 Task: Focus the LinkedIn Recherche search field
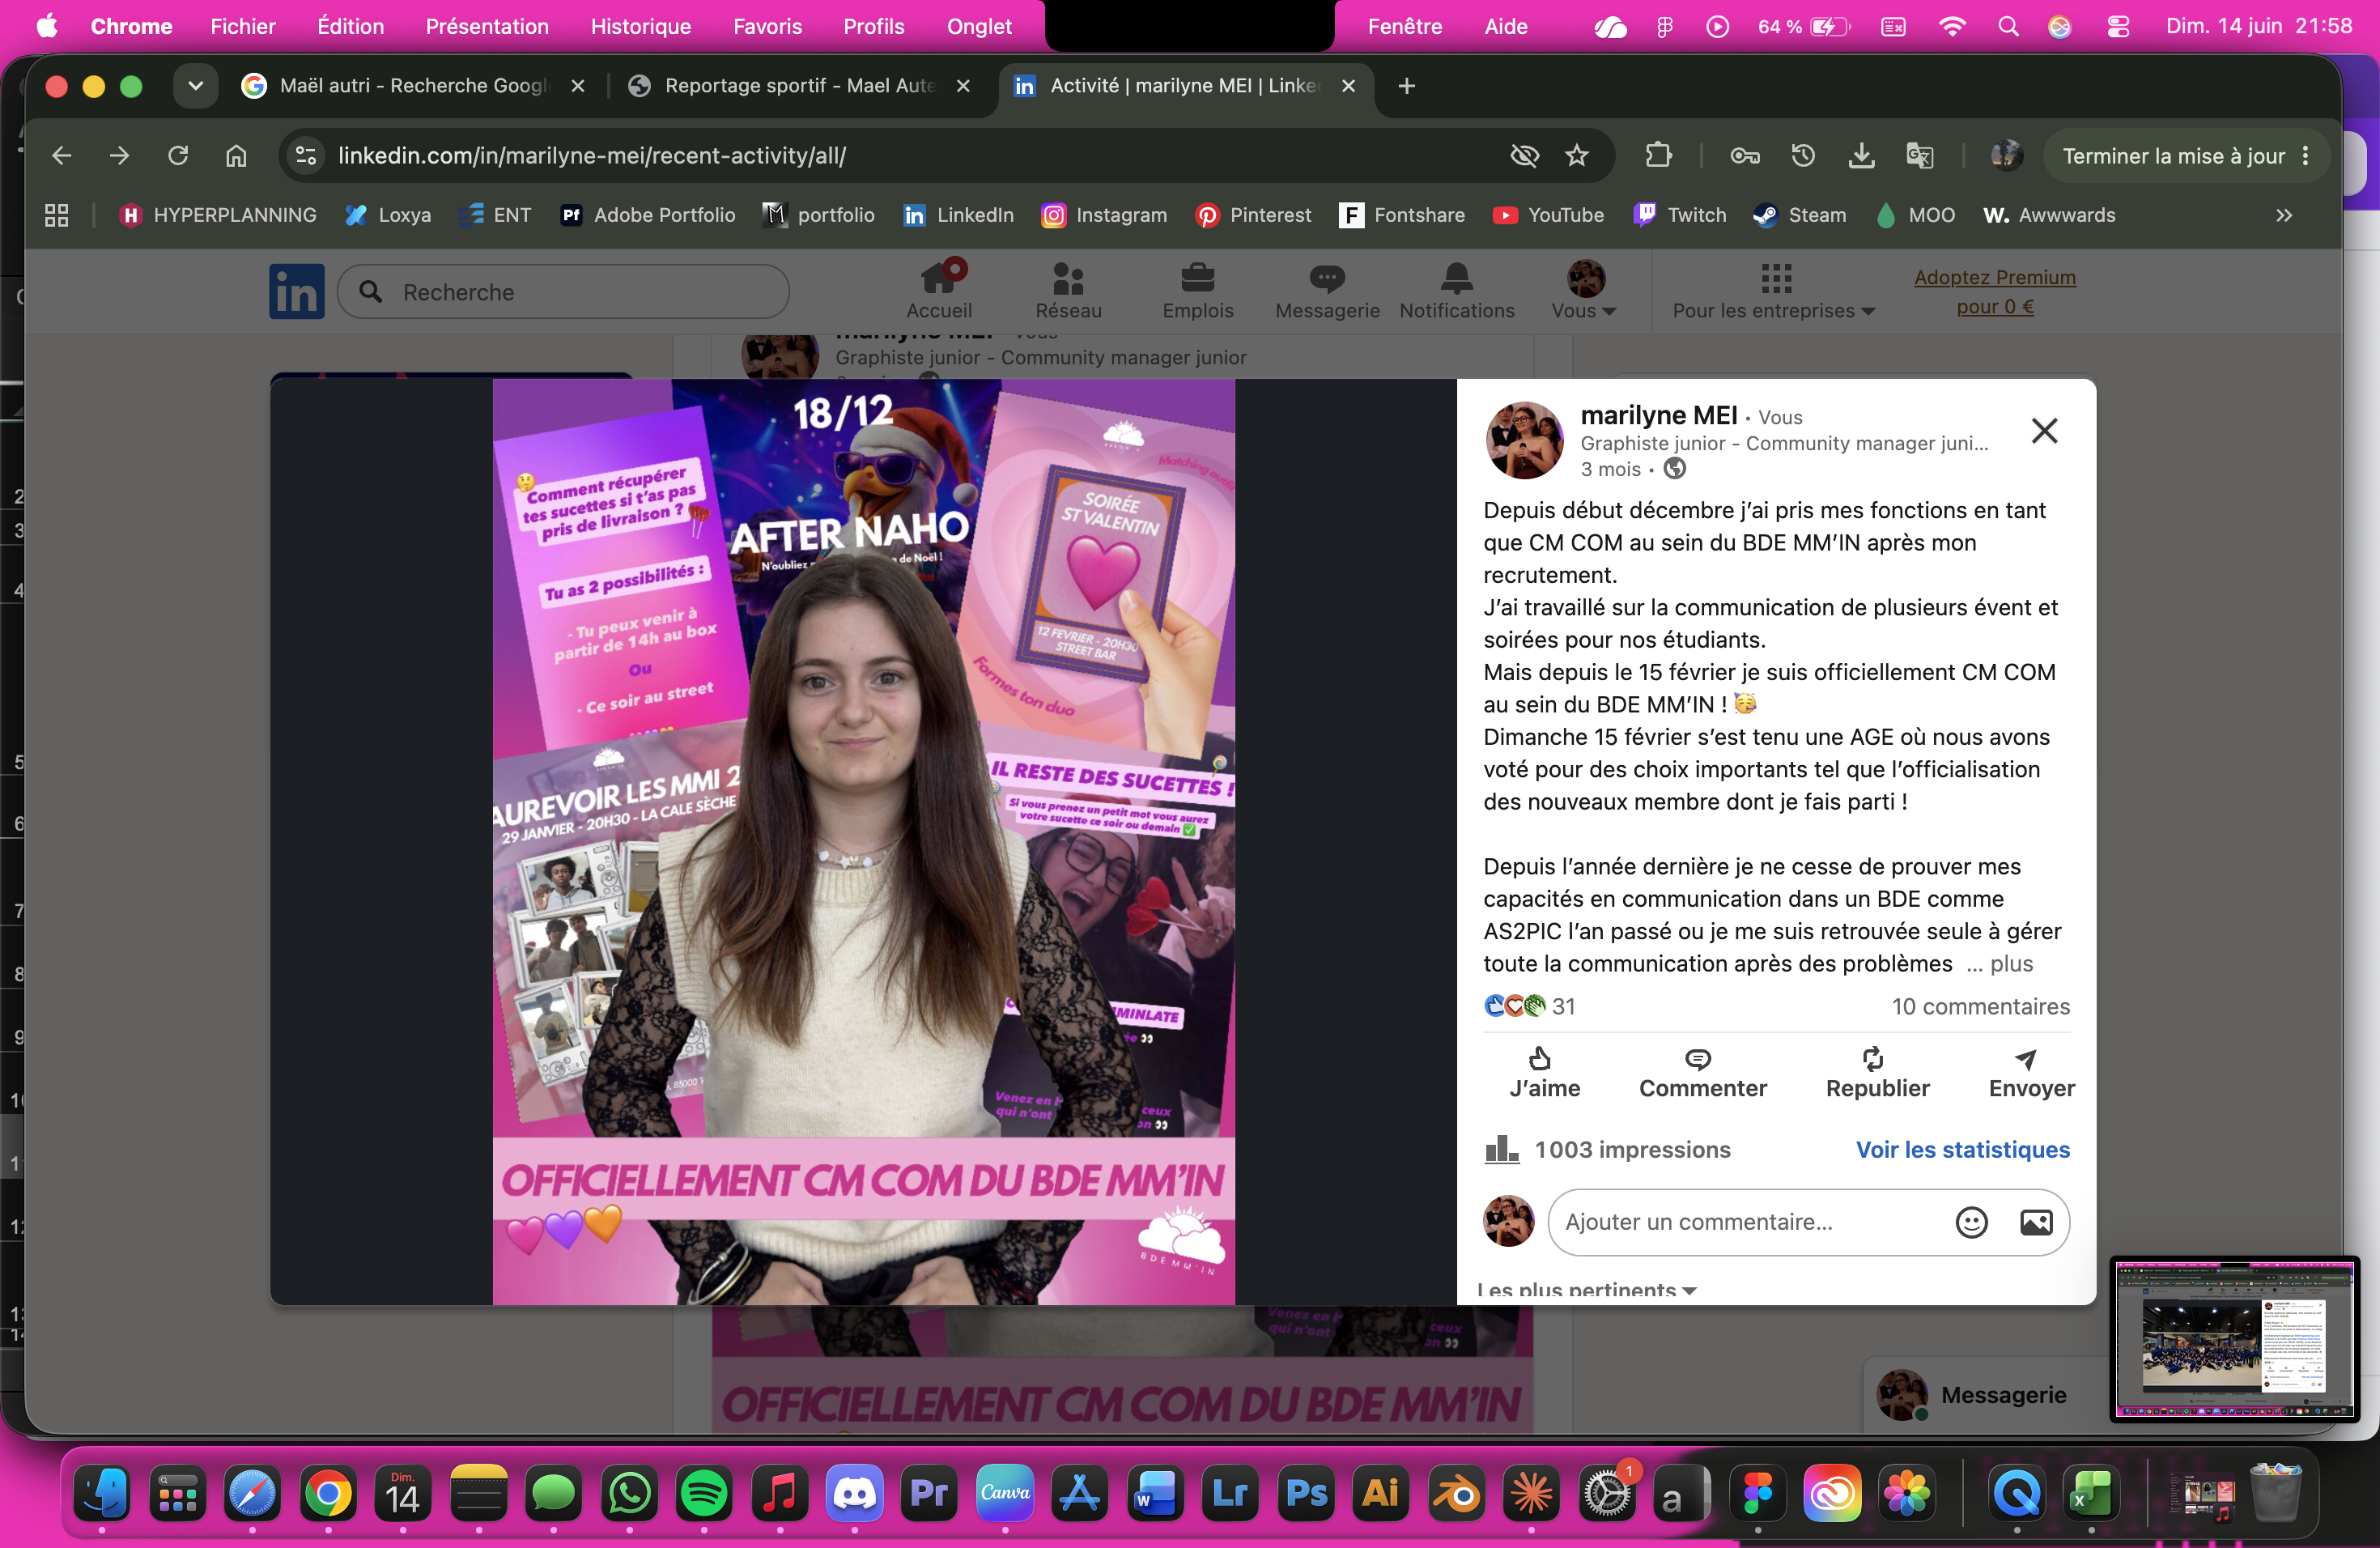click(x=563, y=291)
